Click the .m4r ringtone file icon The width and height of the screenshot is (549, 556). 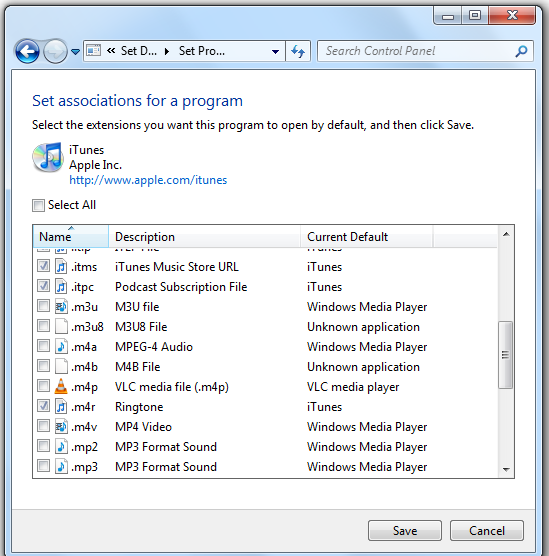pyautogui.click(x=61, y=406)
